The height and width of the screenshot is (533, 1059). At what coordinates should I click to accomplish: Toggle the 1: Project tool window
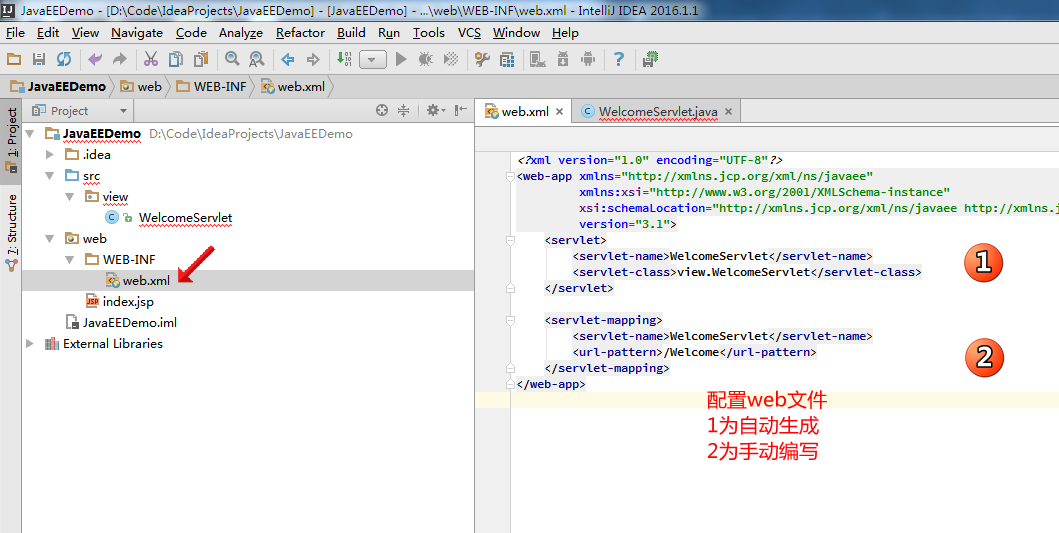click(x=11, y=140)
